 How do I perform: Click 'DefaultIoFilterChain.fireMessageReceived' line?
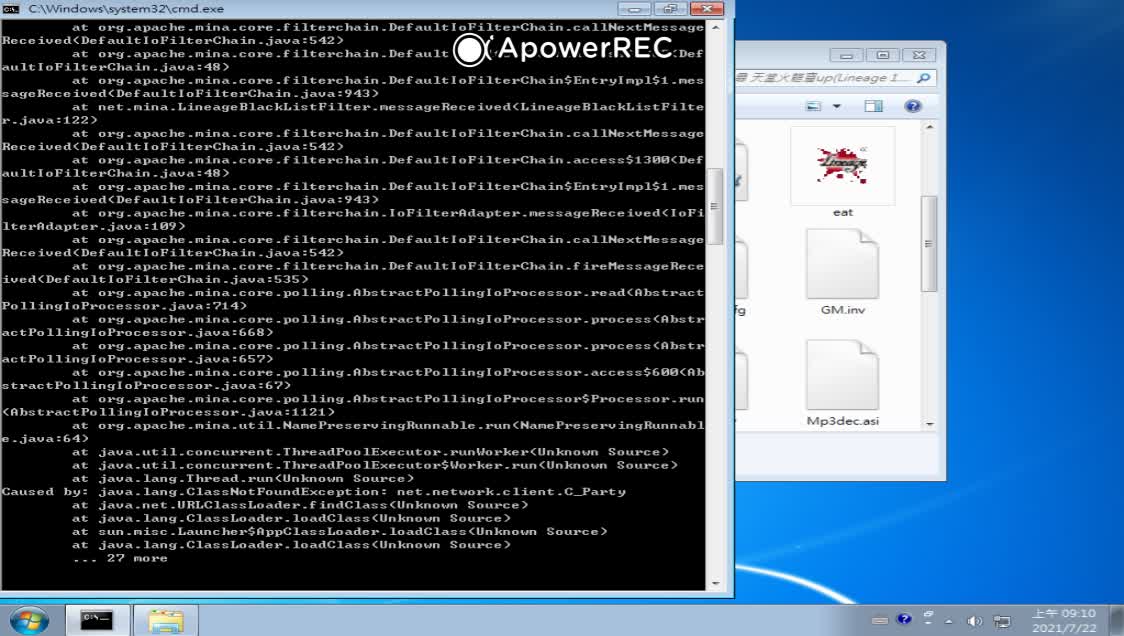pos(352,272)
